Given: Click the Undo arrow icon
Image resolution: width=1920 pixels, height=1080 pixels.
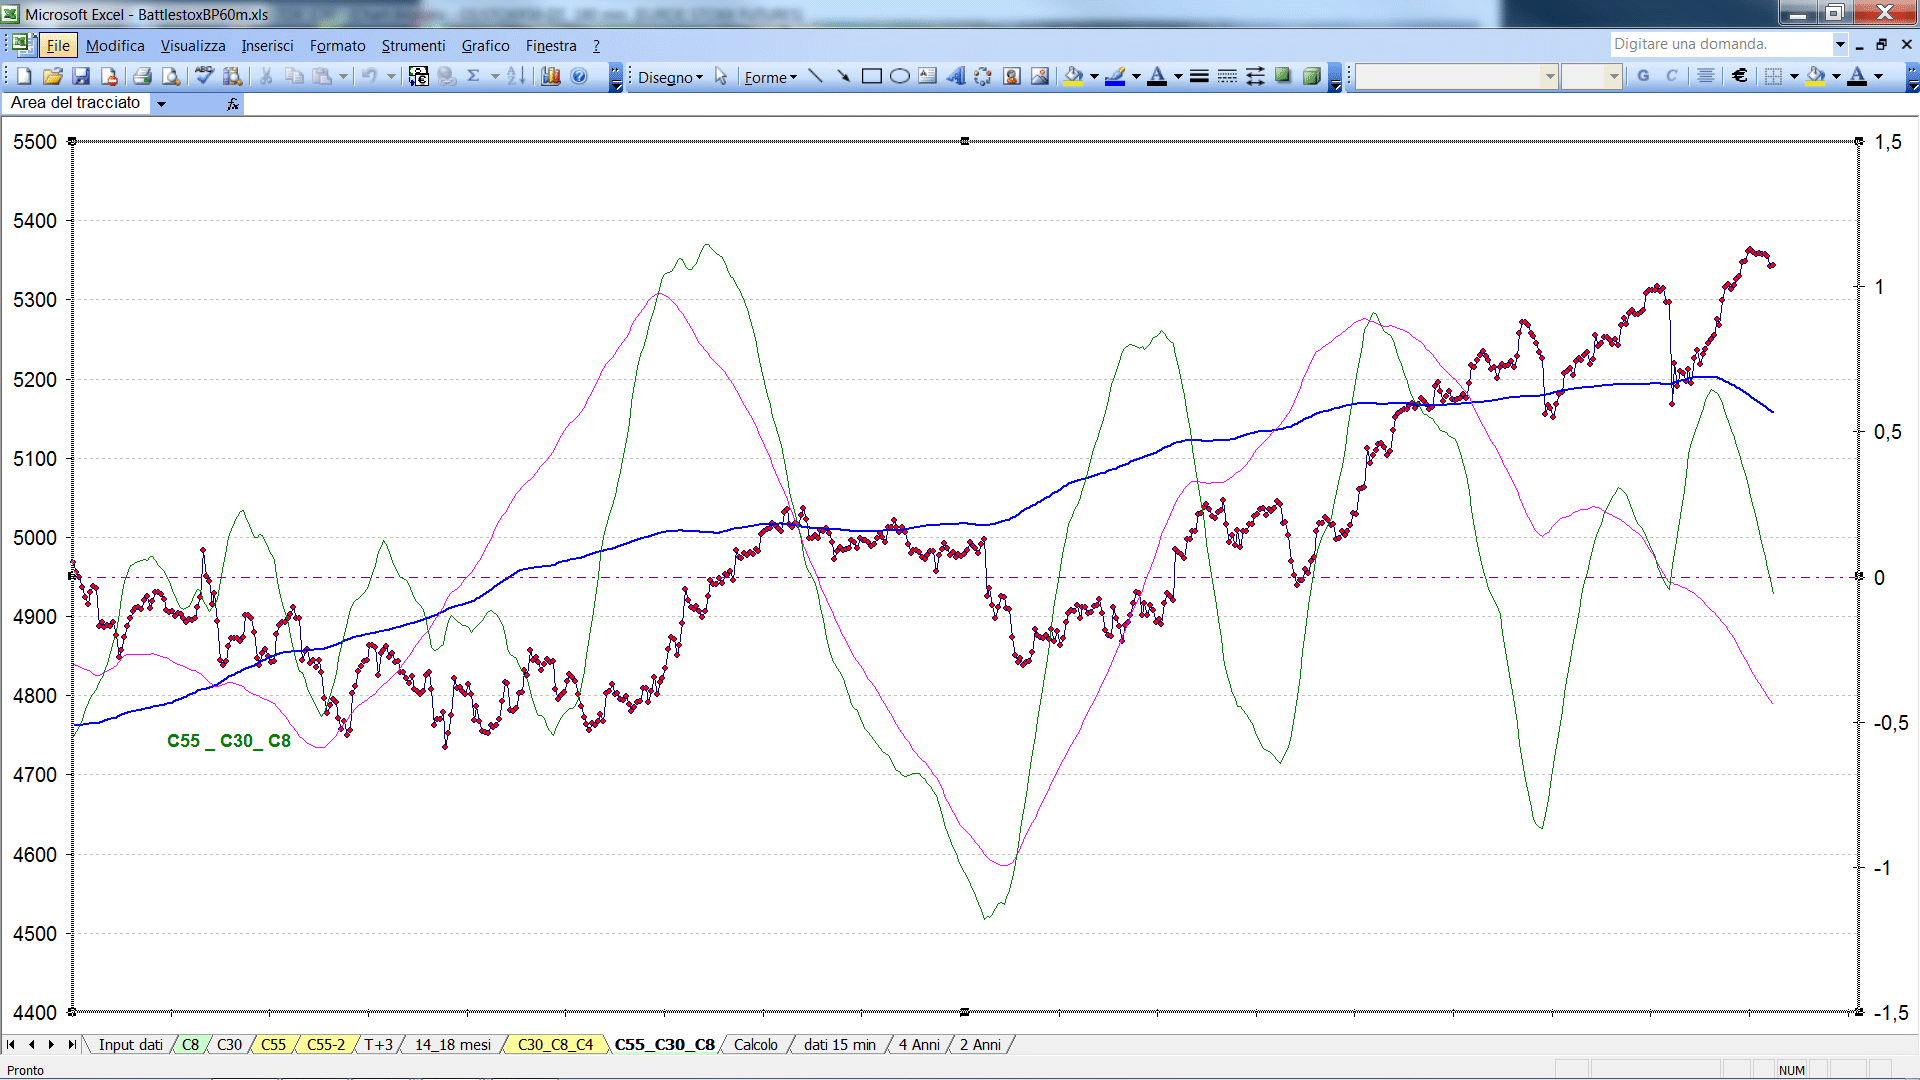Looking at the screenshot, I should [369, 76].
